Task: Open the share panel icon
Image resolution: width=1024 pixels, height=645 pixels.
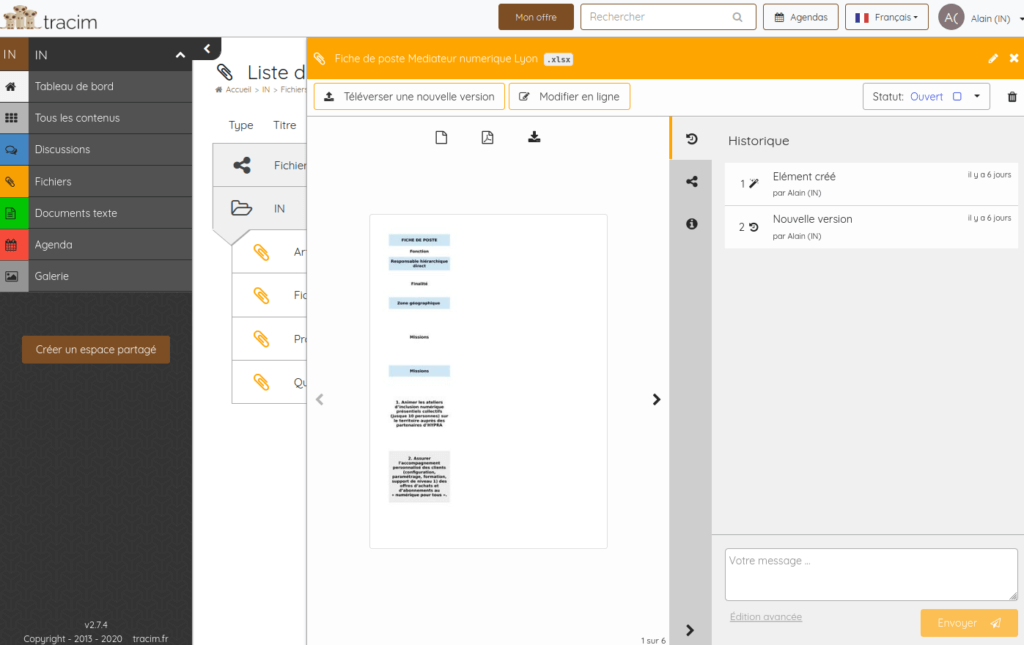Action: coord(691,182)
